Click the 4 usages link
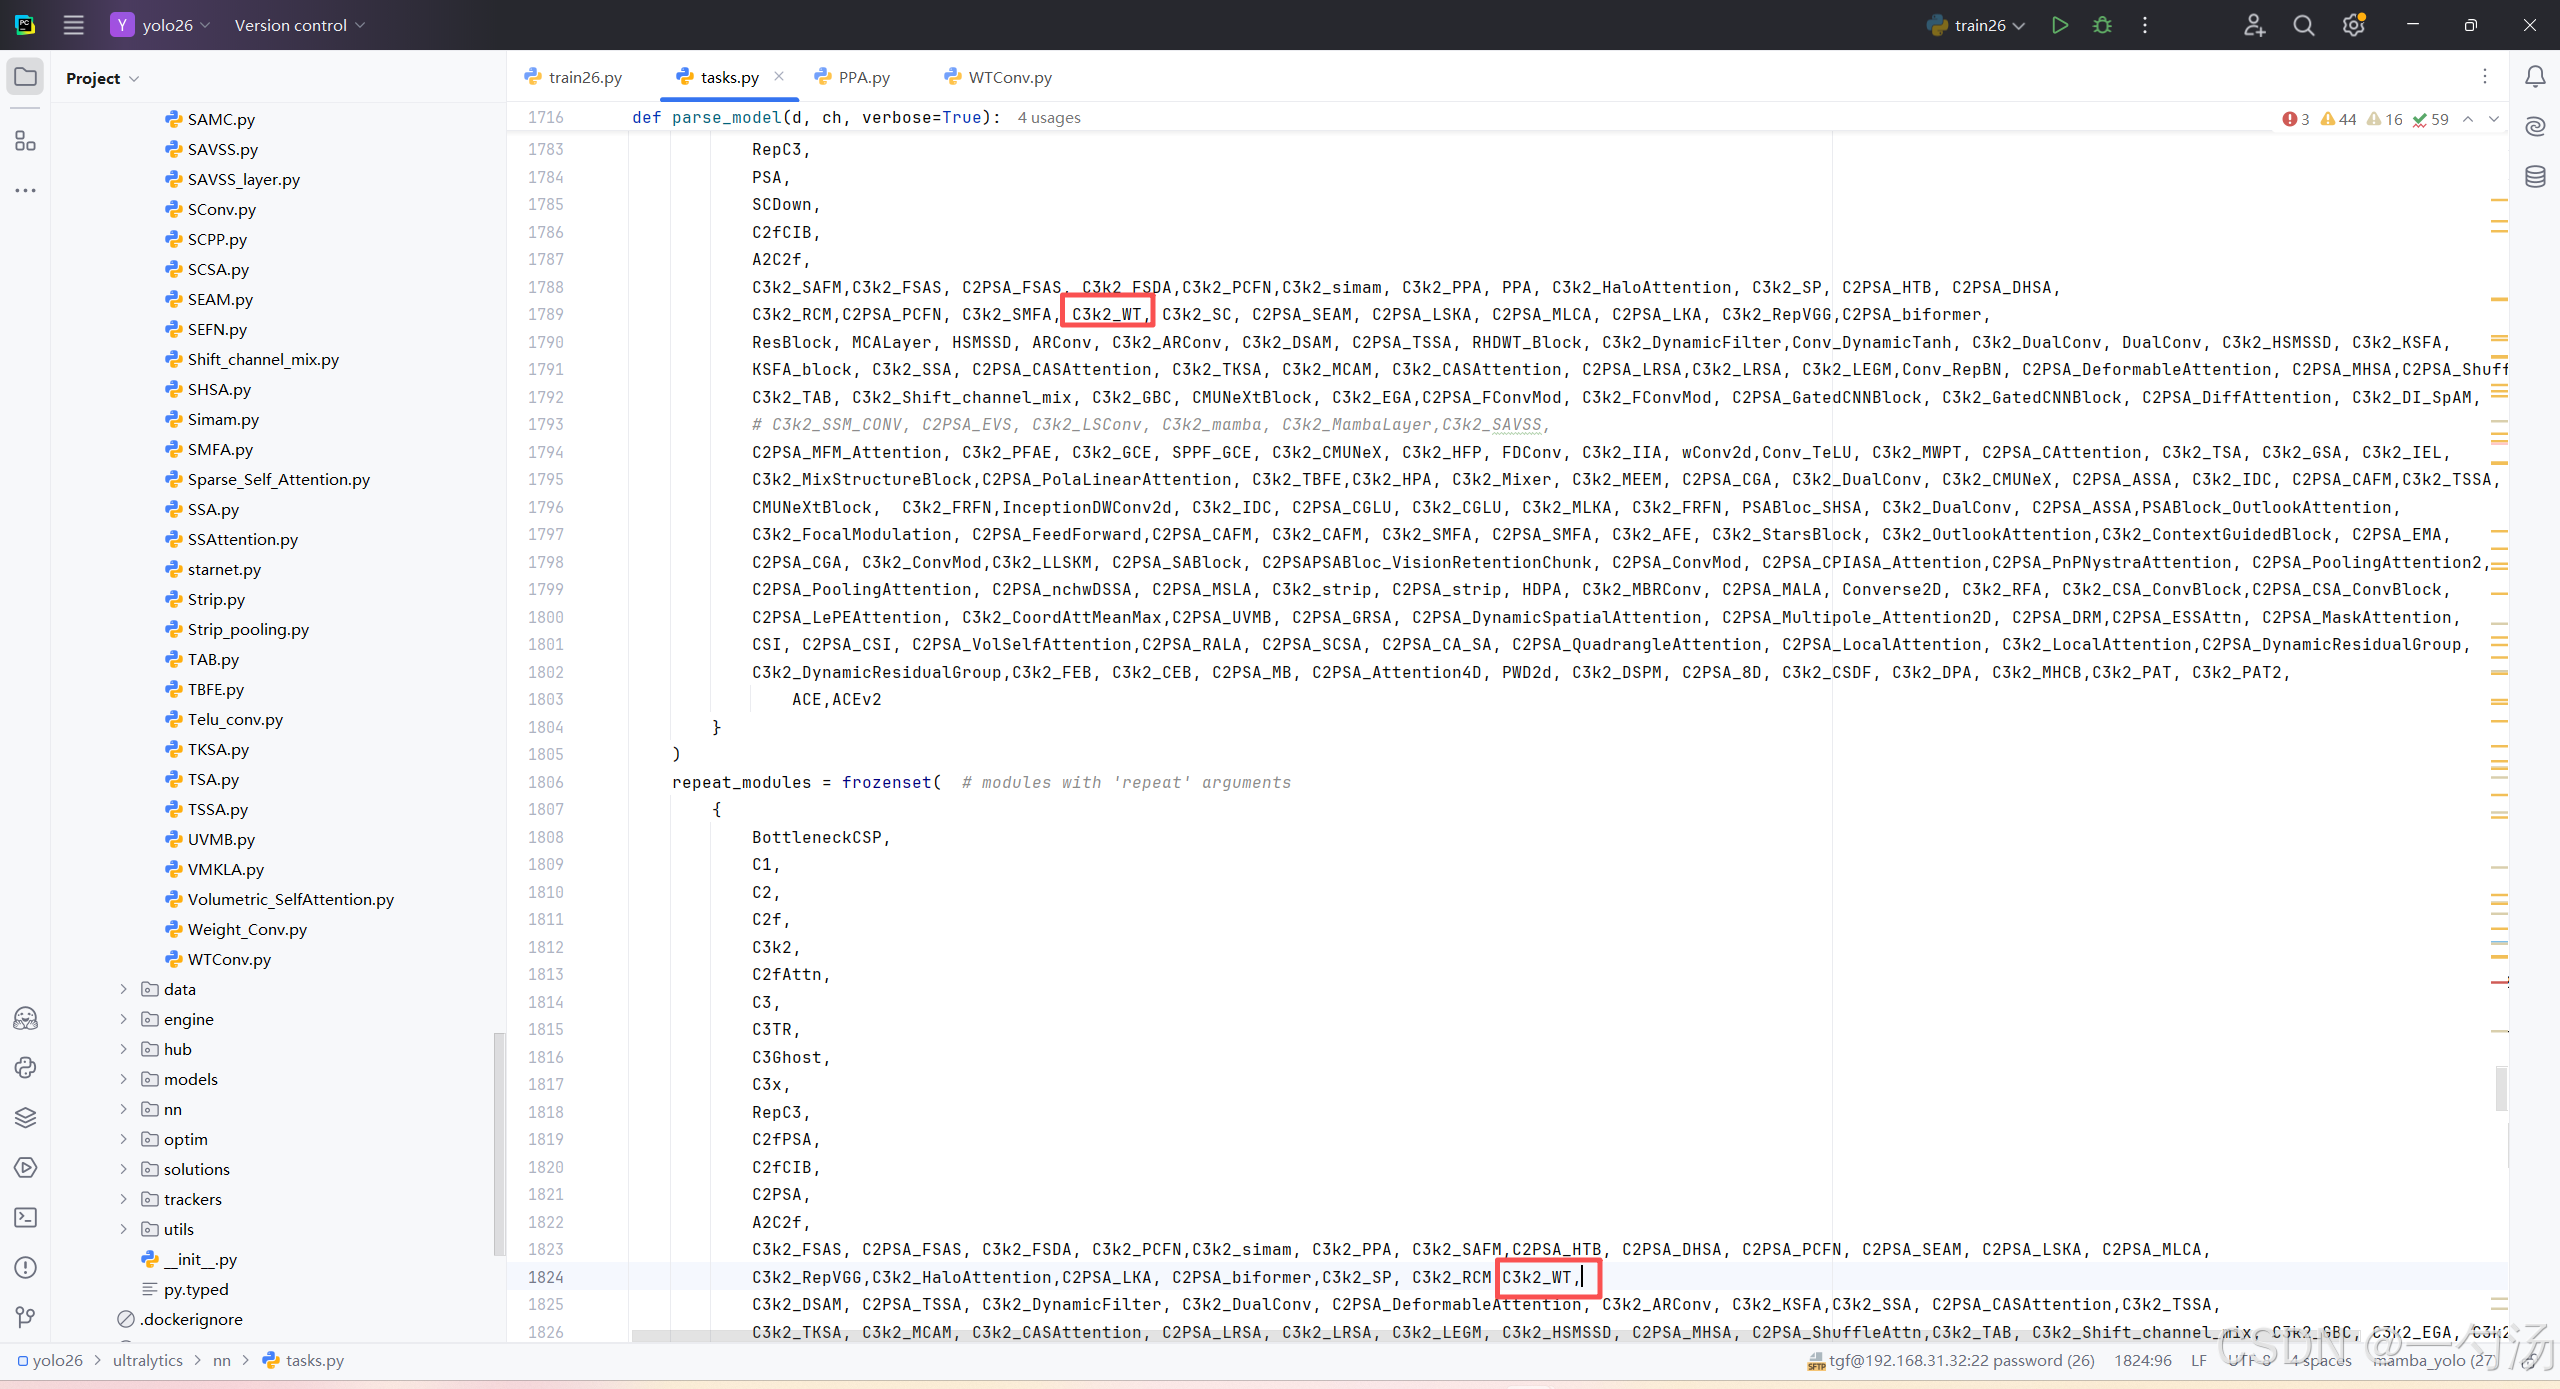This screenshot has height=1389, width=2560. 1048,118
